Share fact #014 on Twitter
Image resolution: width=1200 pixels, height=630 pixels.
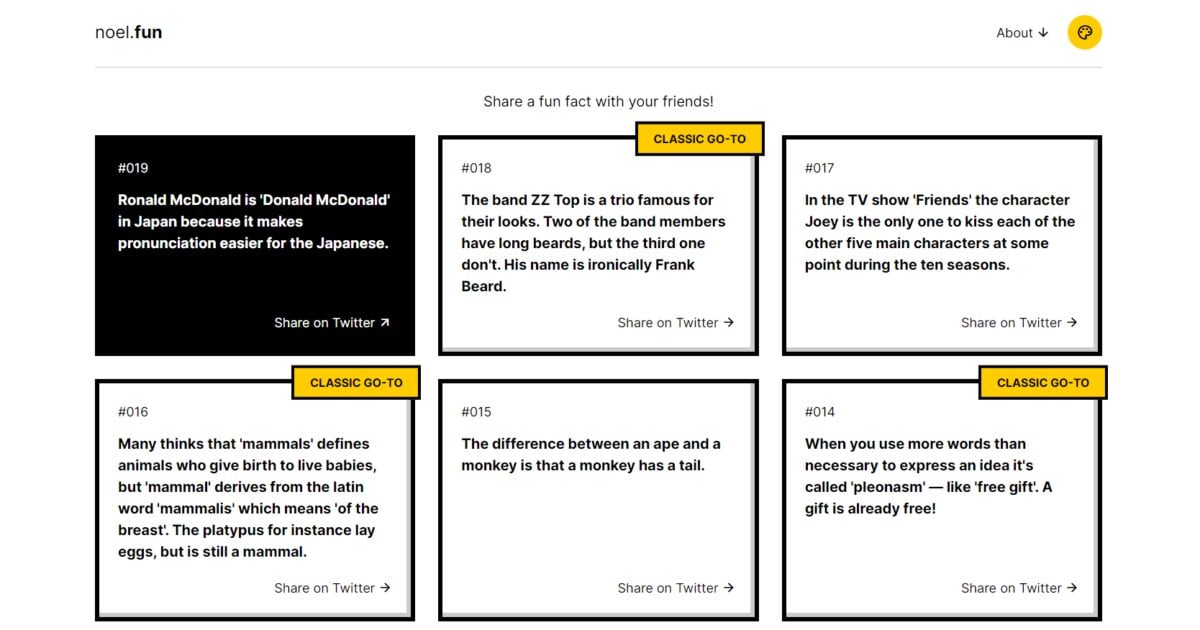[x=1019, y=588]
